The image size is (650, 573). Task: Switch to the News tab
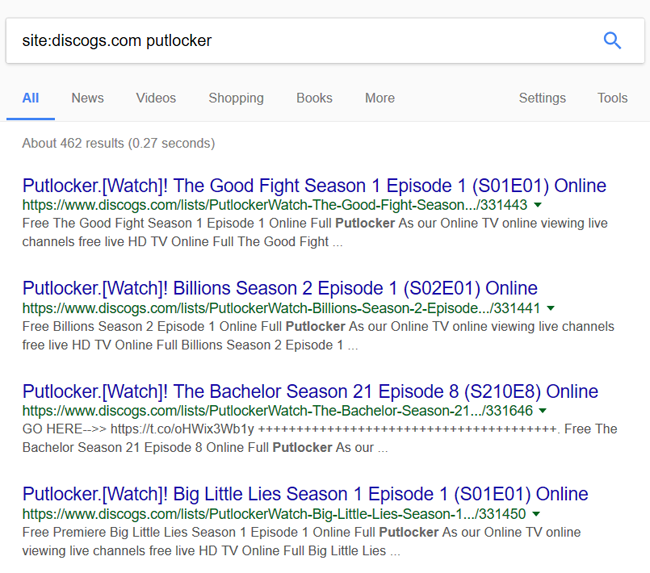87,98
